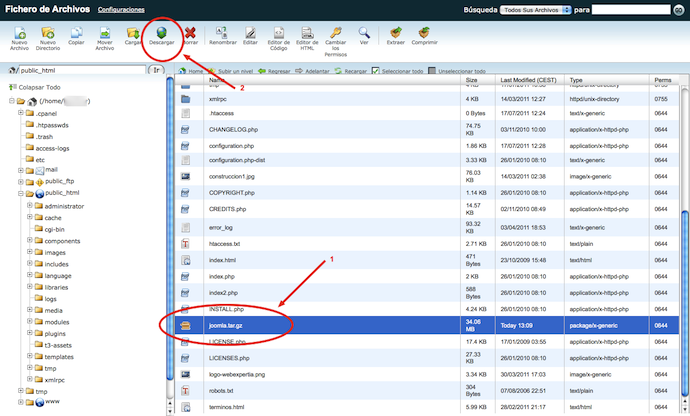Select the index2.php file
690x416 pixels.
tap(223, 293)
